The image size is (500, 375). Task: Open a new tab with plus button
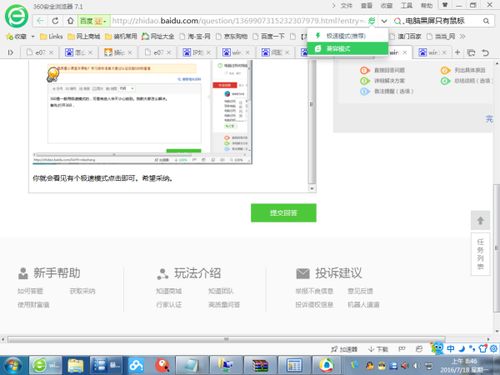[x=457, y=52]
